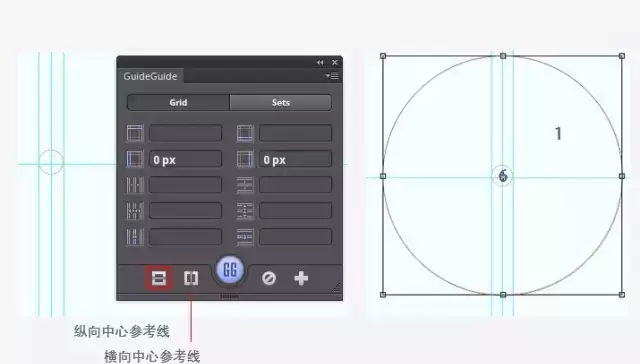The width and height of the screenshot is (640, 364).
Task: Click the vertical midpoint guide button
Action: pos(191,278)
